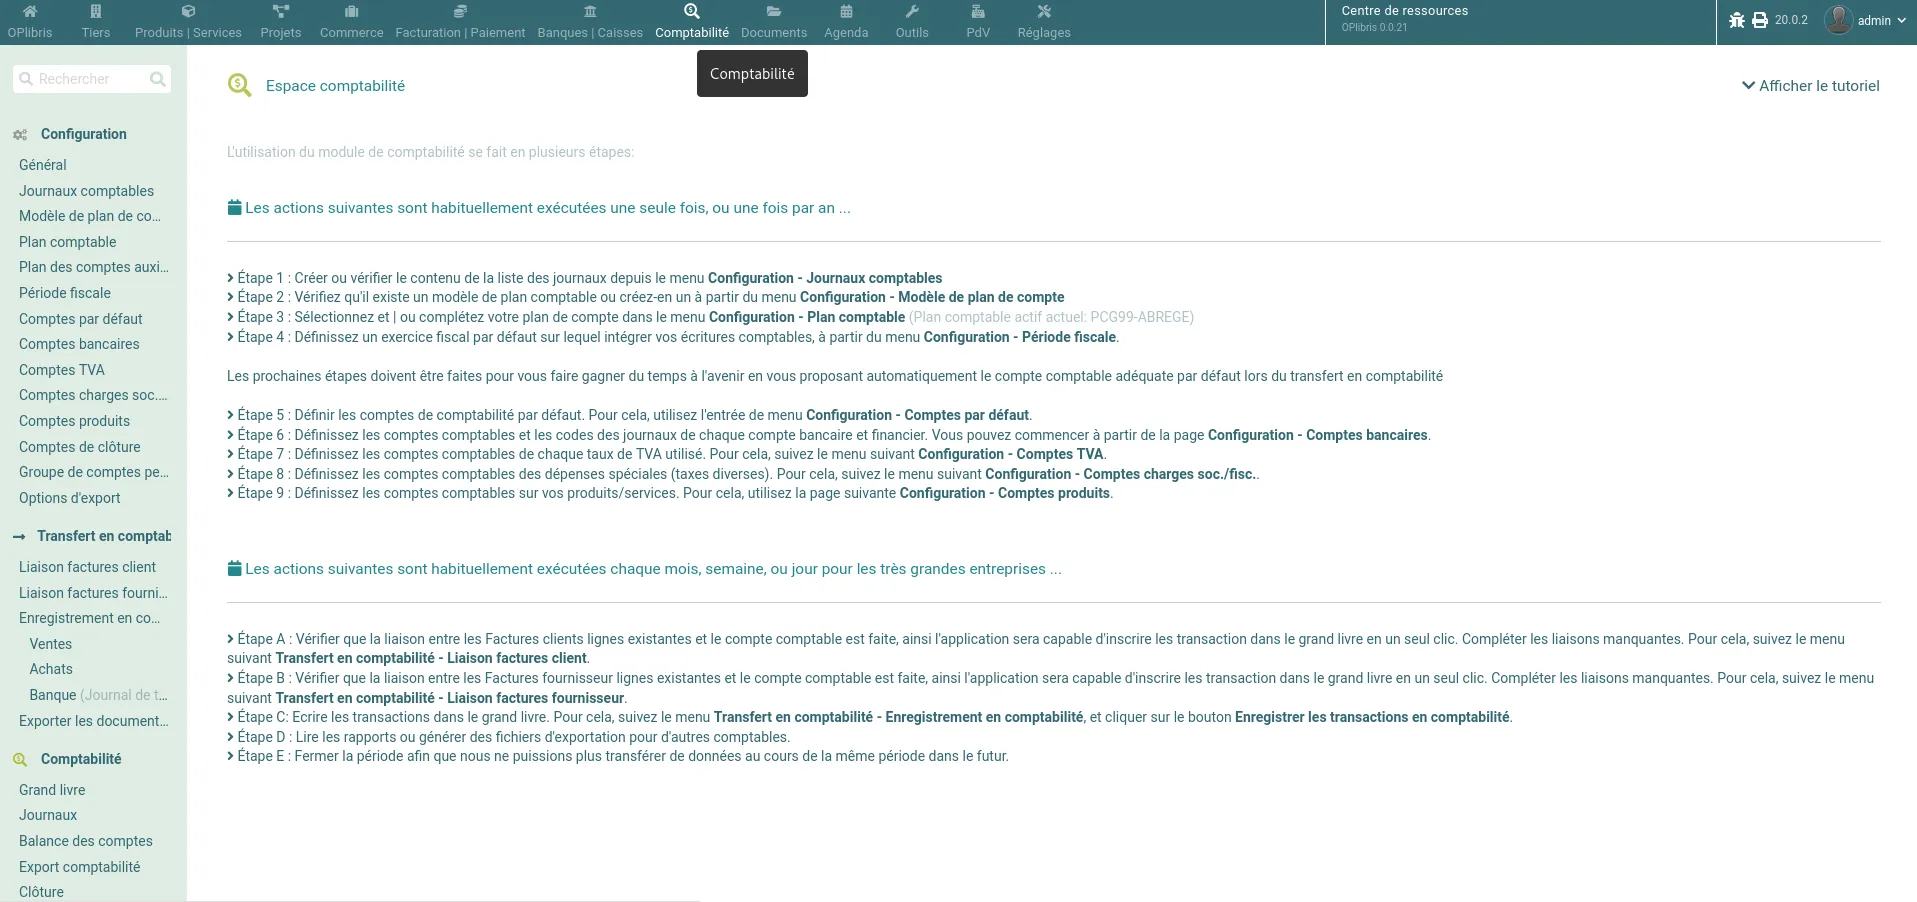This screenshot has height=902, width=1917.
Task: Follow Étape 4 Période fiscale link
Action: [1020, 337]
